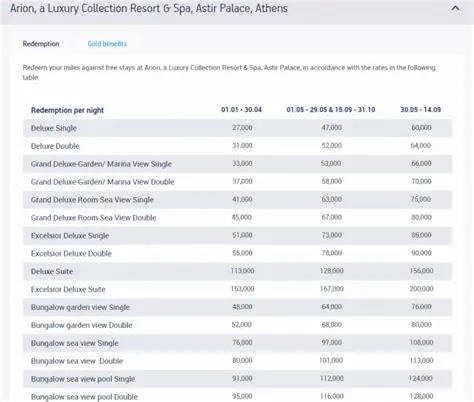Select the 33,000 Garden/Marina View Single value
Viewport: 474px width, 402px height.
click(x=242, y=164)
